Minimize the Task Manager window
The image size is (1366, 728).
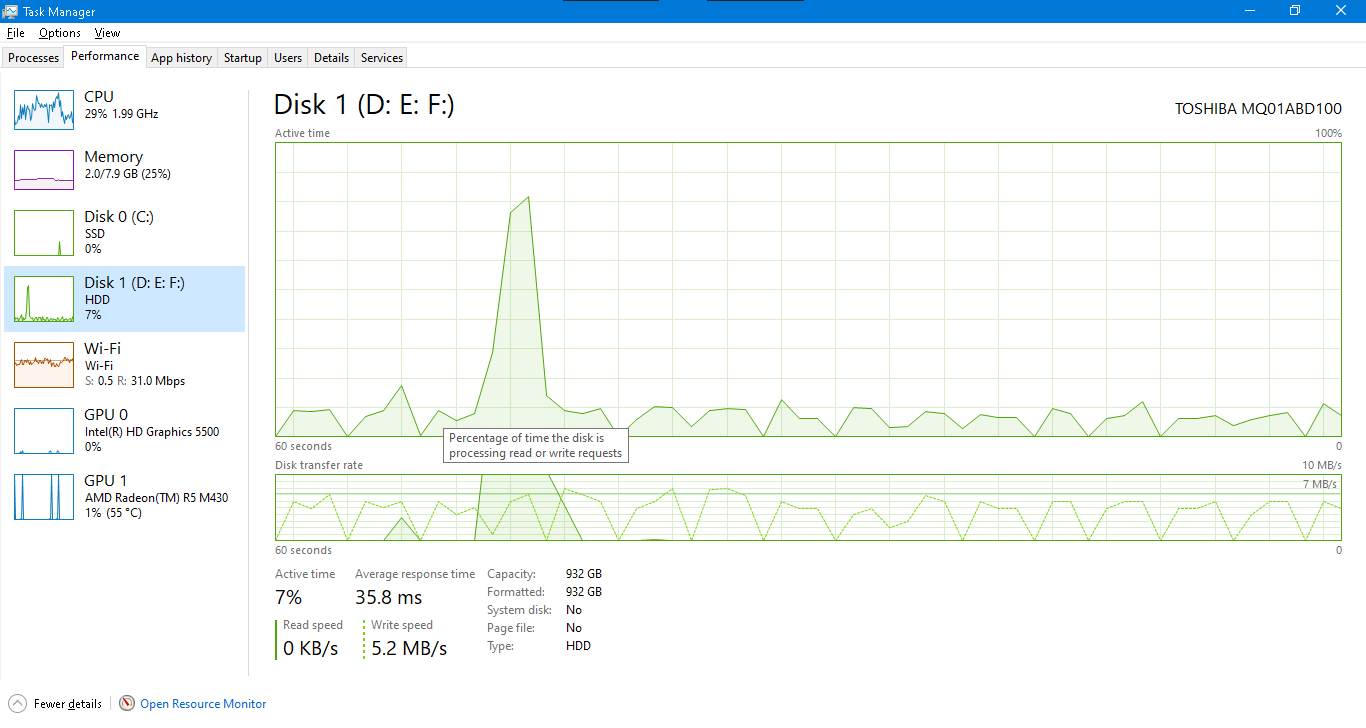click(1250, 11)
